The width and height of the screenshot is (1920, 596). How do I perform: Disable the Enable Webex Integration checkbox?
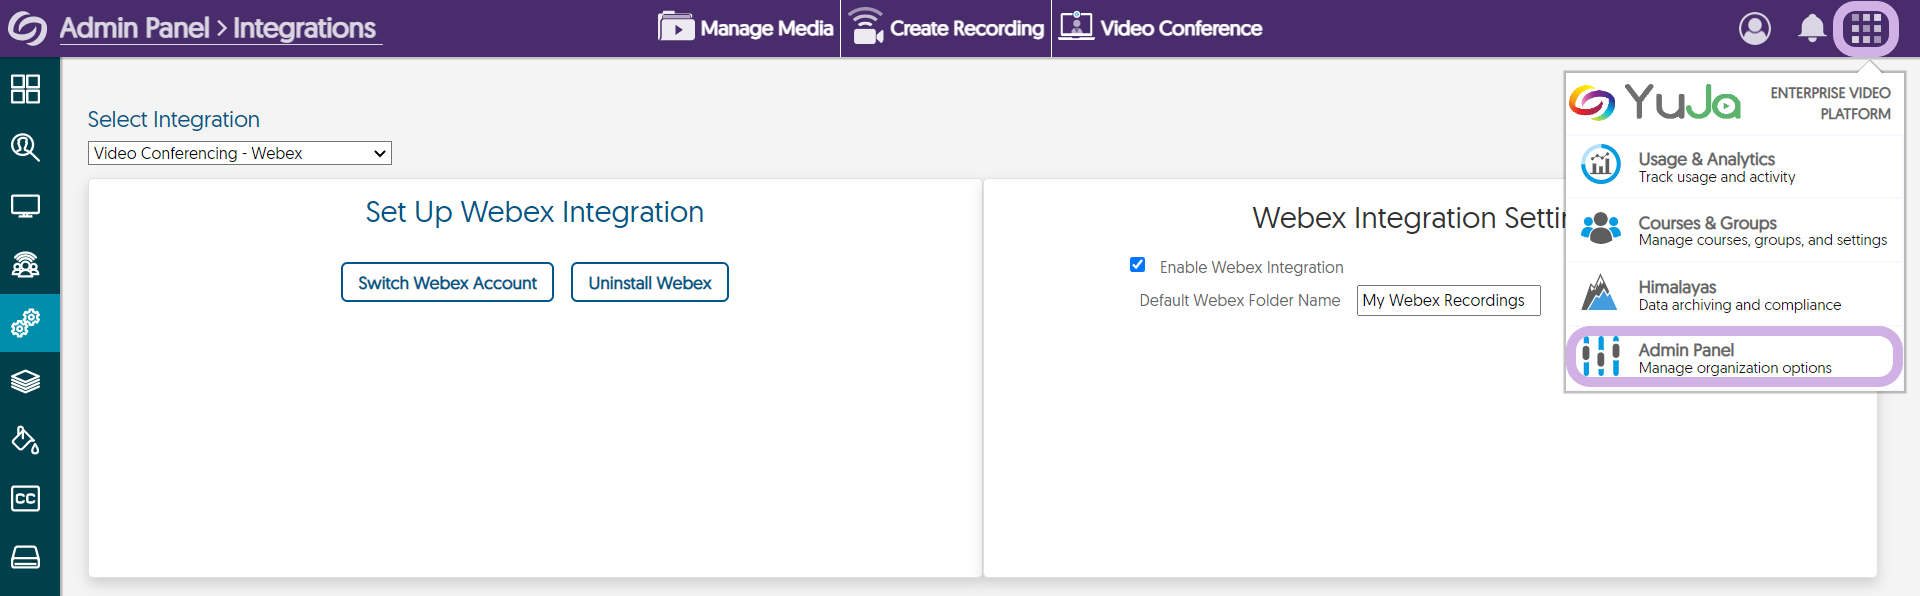(x=1137, y=265)
